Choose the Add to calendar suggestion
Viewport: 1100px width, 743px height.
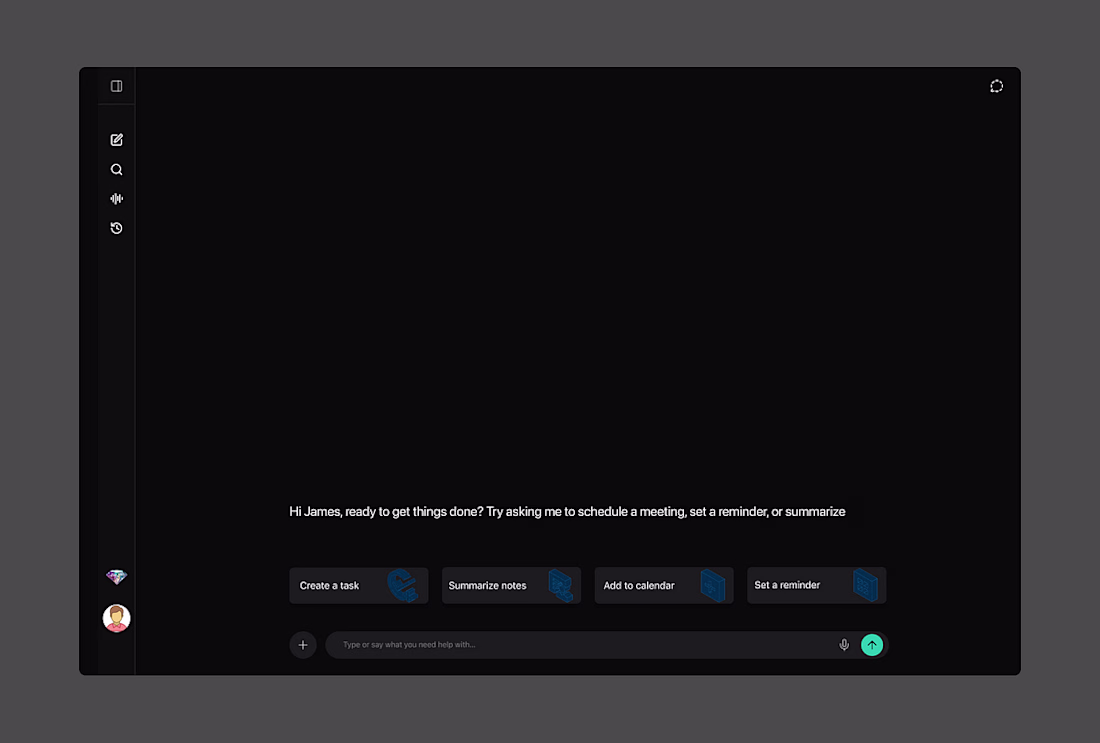click(x=664, y=585)
